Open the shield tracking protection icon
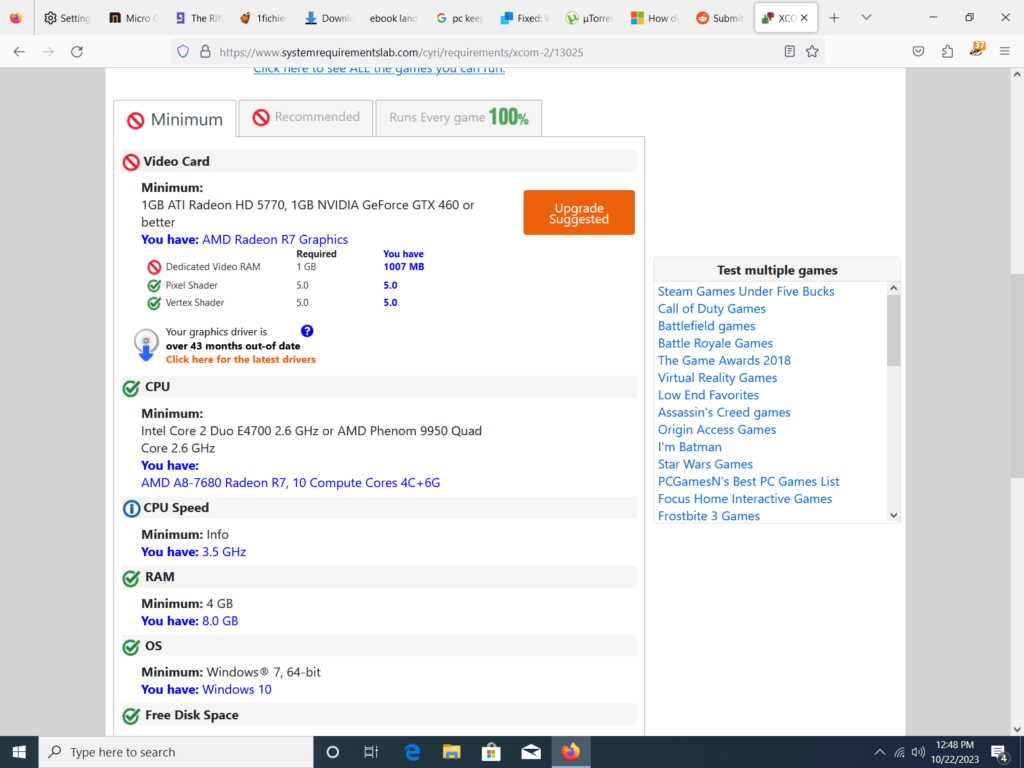 click(x=183, y=52)
